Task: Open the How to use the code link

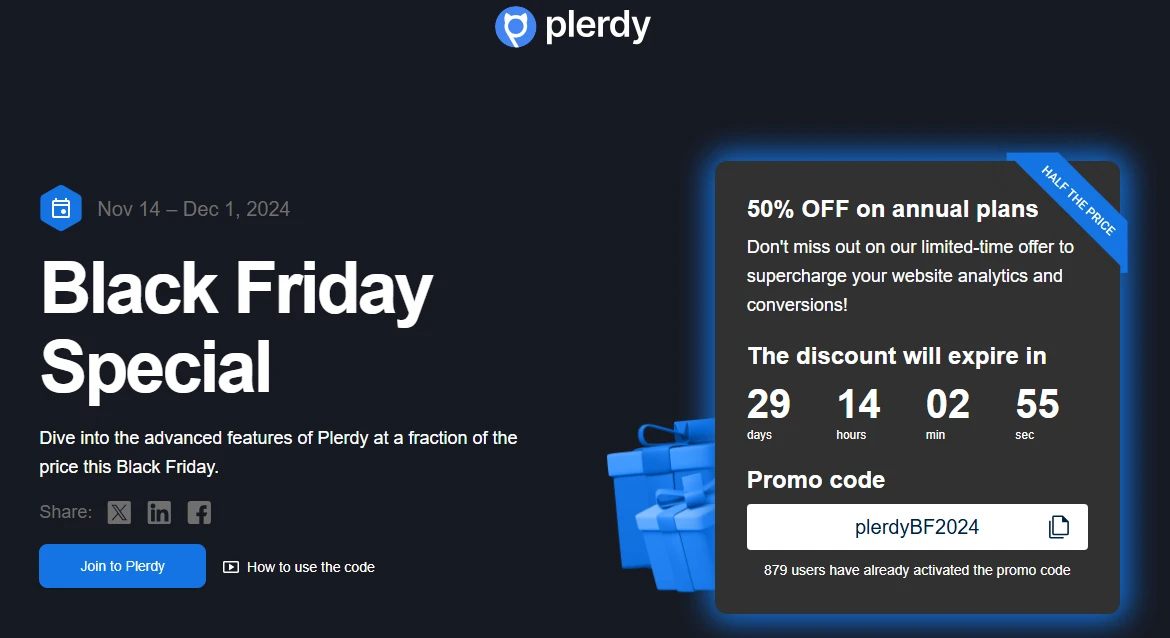Action: 310,567
